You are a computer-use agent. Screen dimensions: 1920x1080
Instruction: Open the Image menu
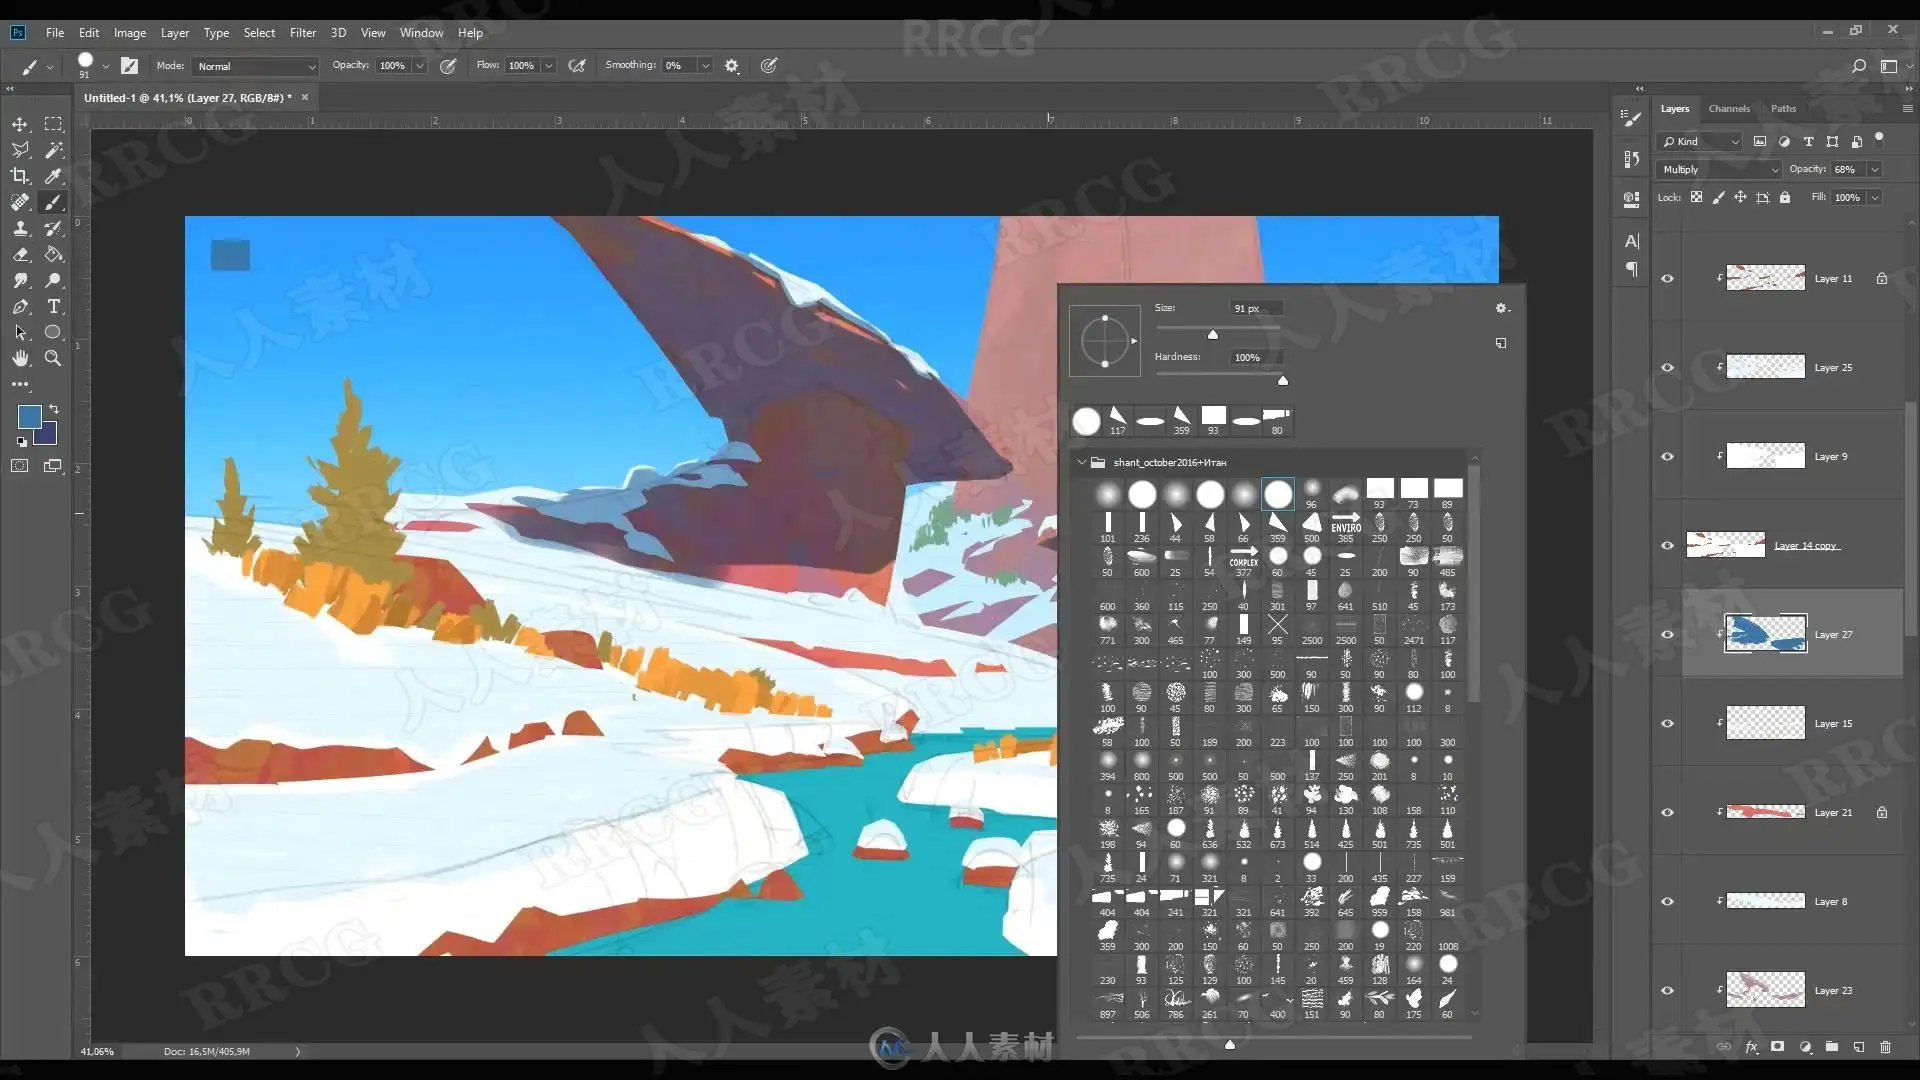[x=130, y=33]
